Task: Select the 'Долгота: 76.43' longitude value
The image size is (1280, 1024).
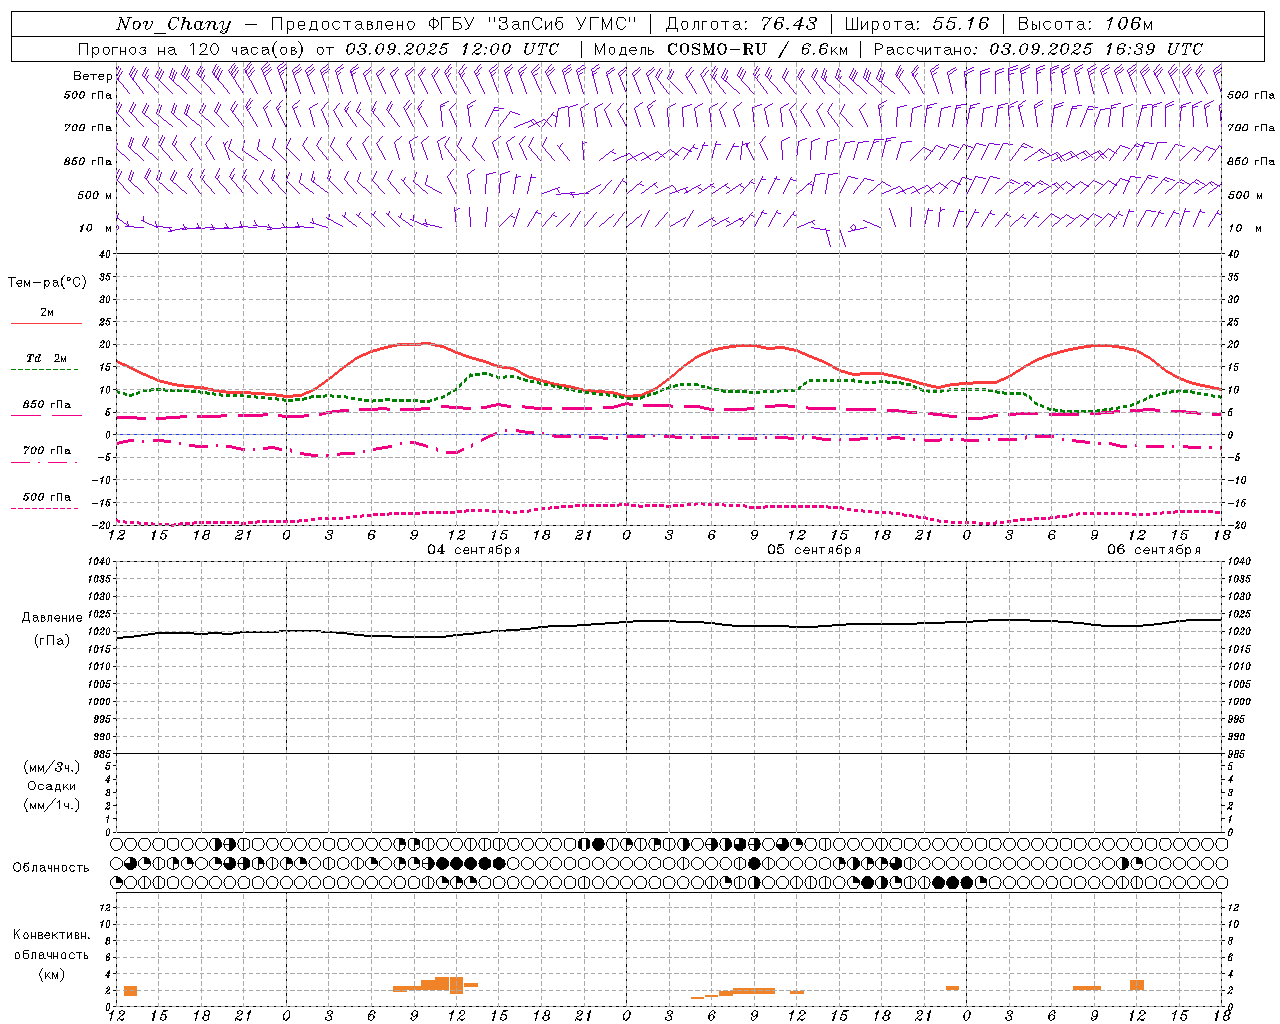Action: point(741,24)
